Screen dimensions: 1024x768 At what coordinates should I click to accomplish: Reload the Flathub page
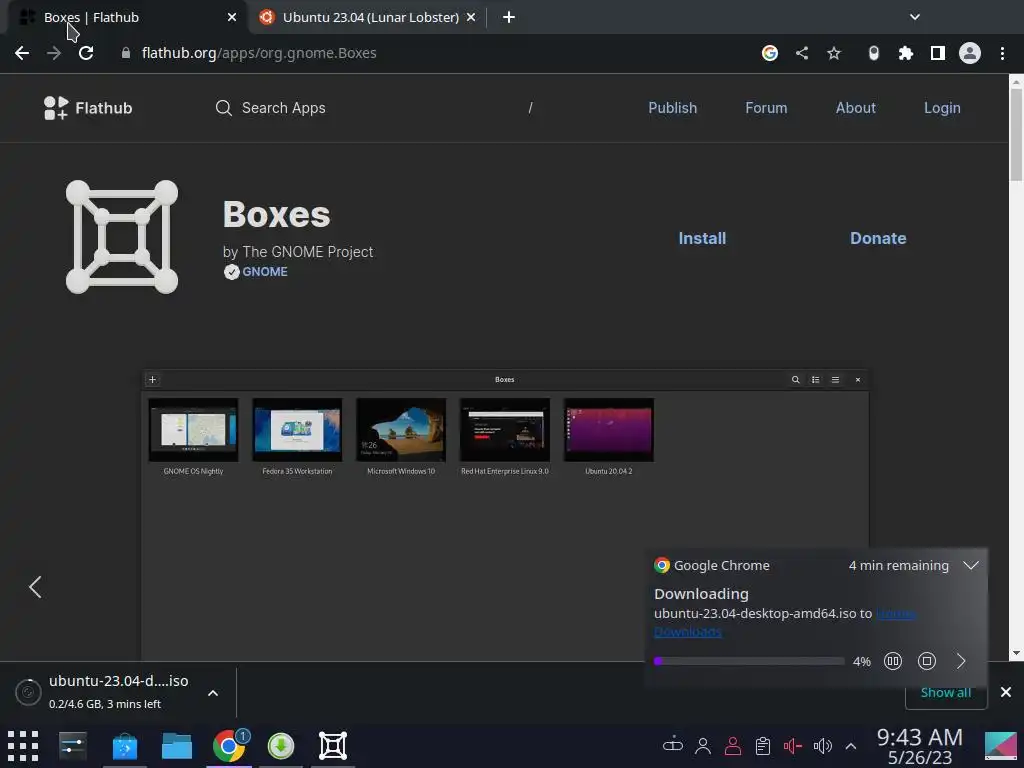click(x=86, y=53)
